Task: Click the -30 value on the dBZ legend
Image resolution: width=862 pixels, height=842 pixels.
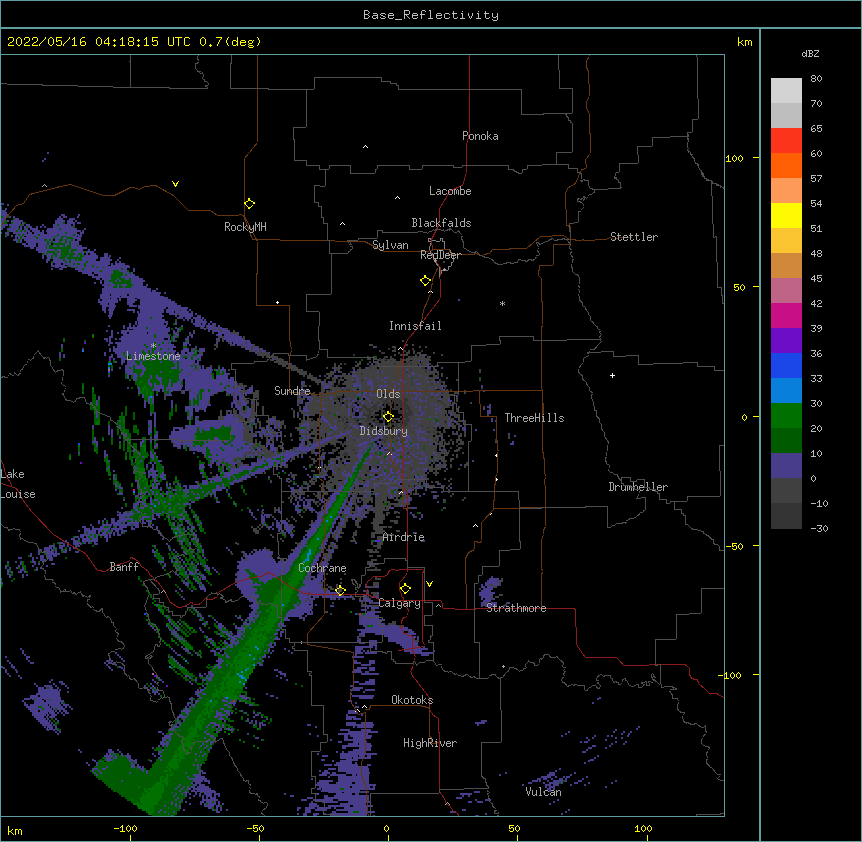Action: 819,528
